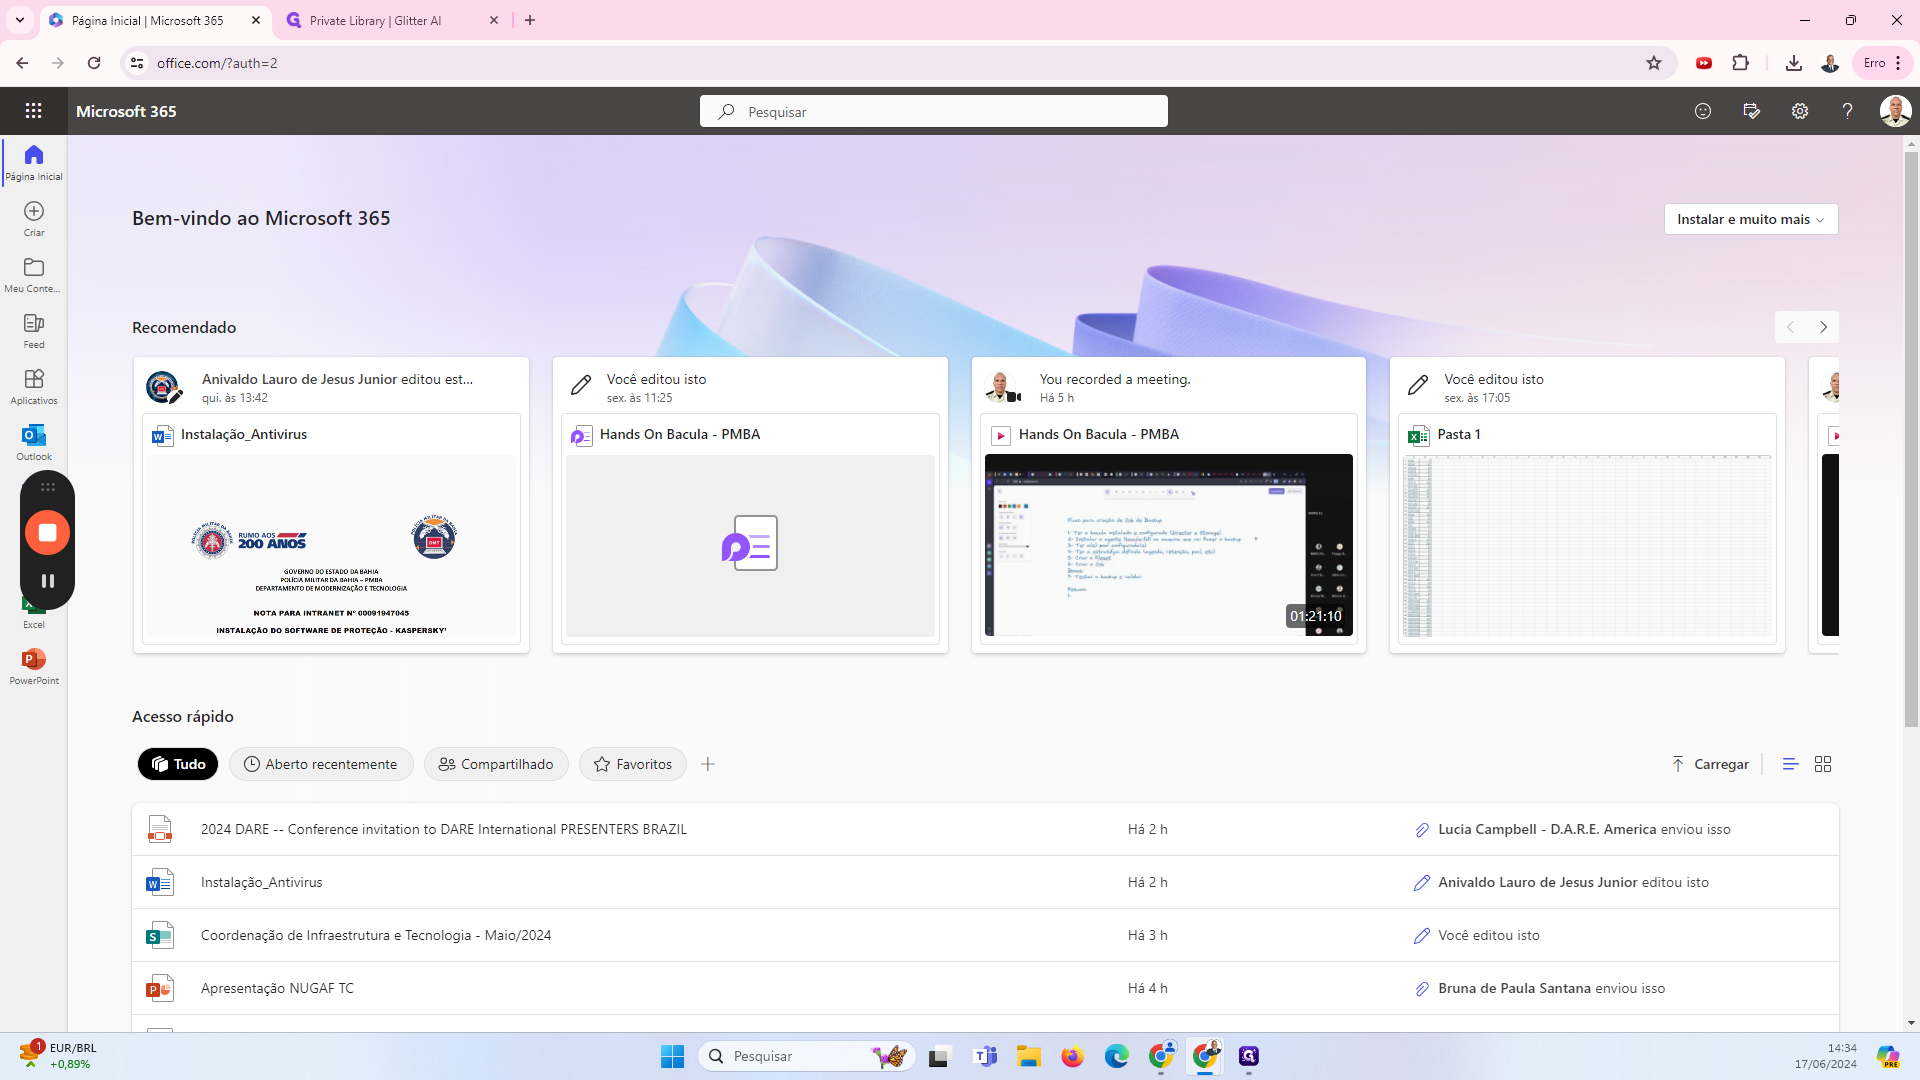
Task: Close the Private Library Glitter AI tab
Action: (x=494, y=20)
